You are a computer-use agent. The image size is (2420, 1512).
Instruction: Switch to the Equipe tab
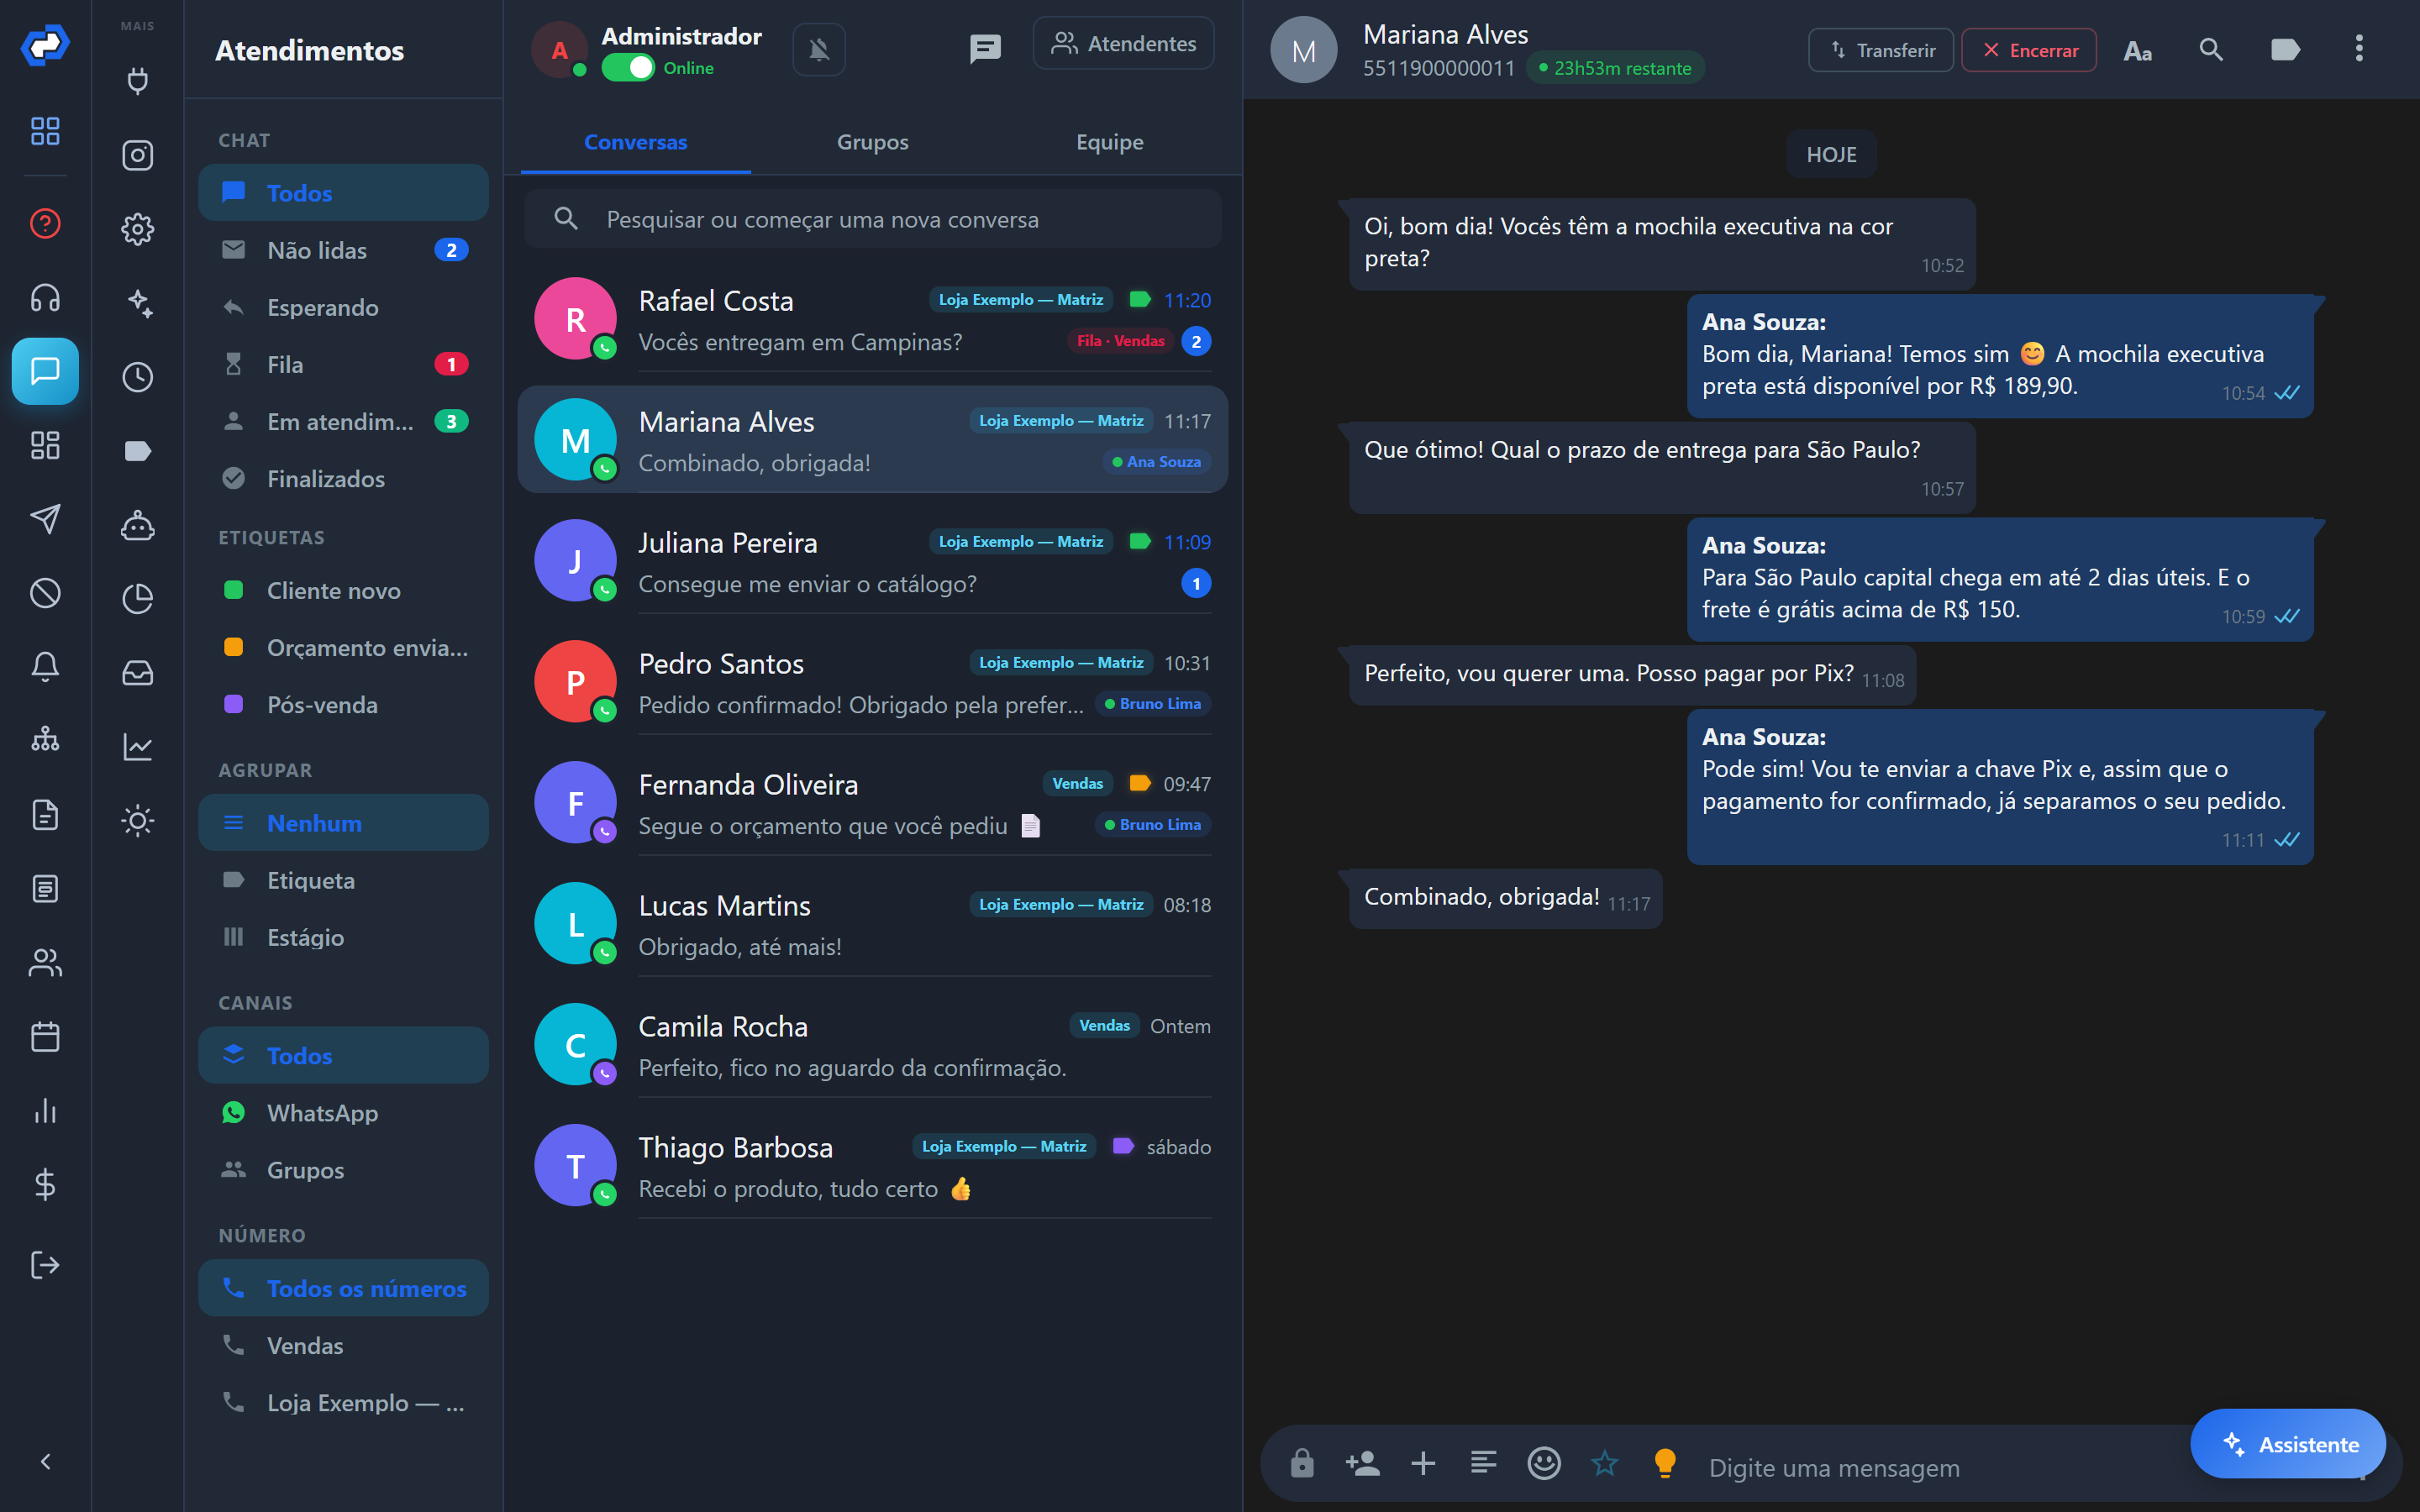pos(1109,142)
